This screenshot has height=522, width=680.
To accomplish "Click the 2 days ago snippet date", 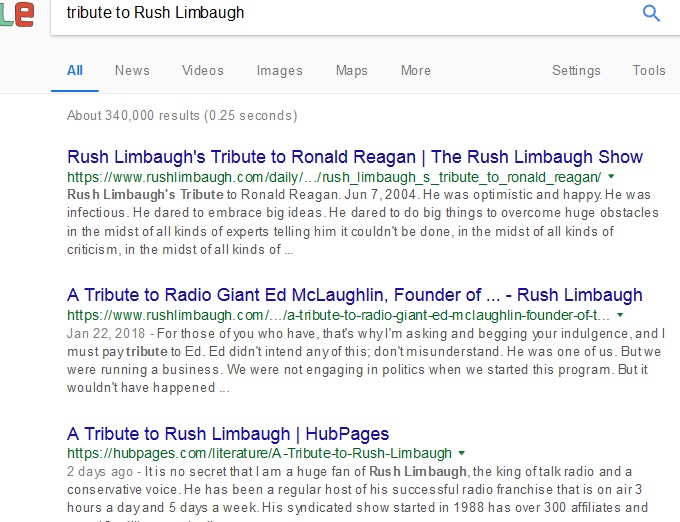I will [x=100, y=472].
